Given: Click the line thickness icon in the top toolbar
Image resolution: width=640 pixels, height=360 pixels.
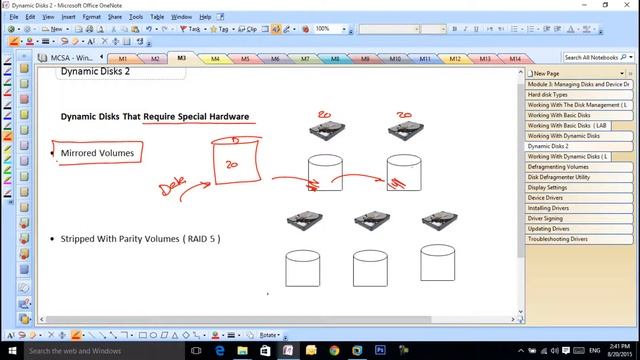Looking at the screenshot, I should pos(46,42).
